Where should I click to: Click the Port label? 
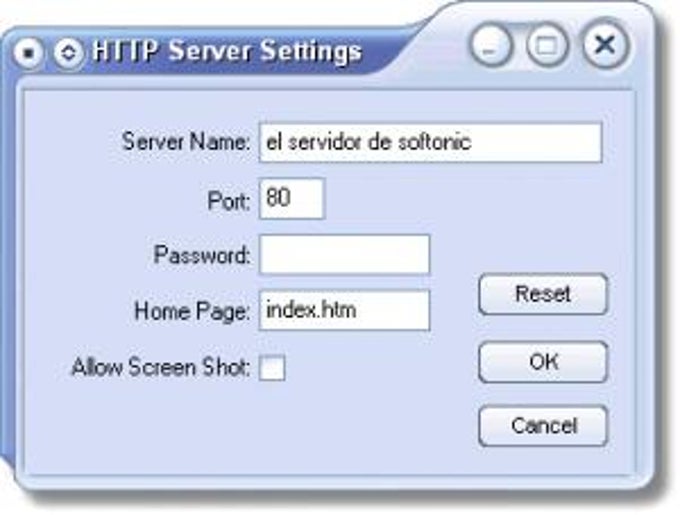click(229, 201)
